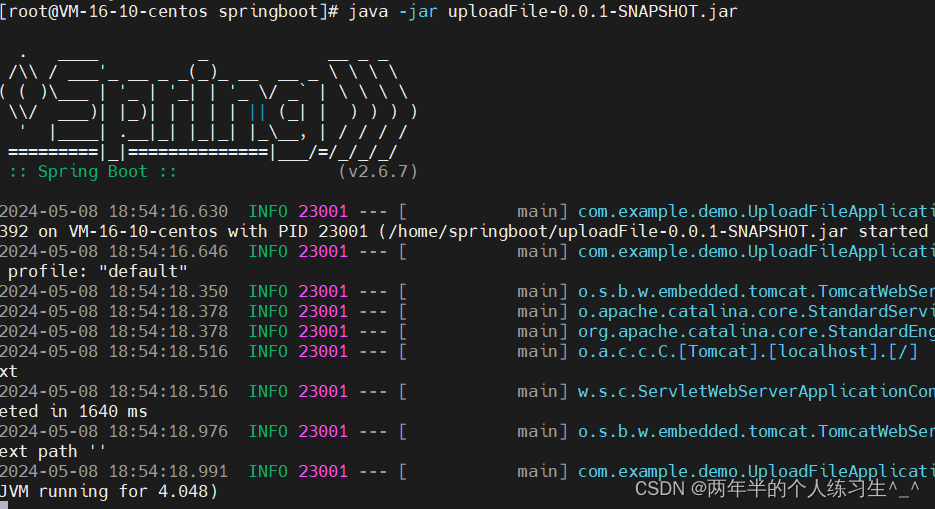
Task: Click the o.apache.catalina.core.StandardServi logger name
Action: point(756,312)
